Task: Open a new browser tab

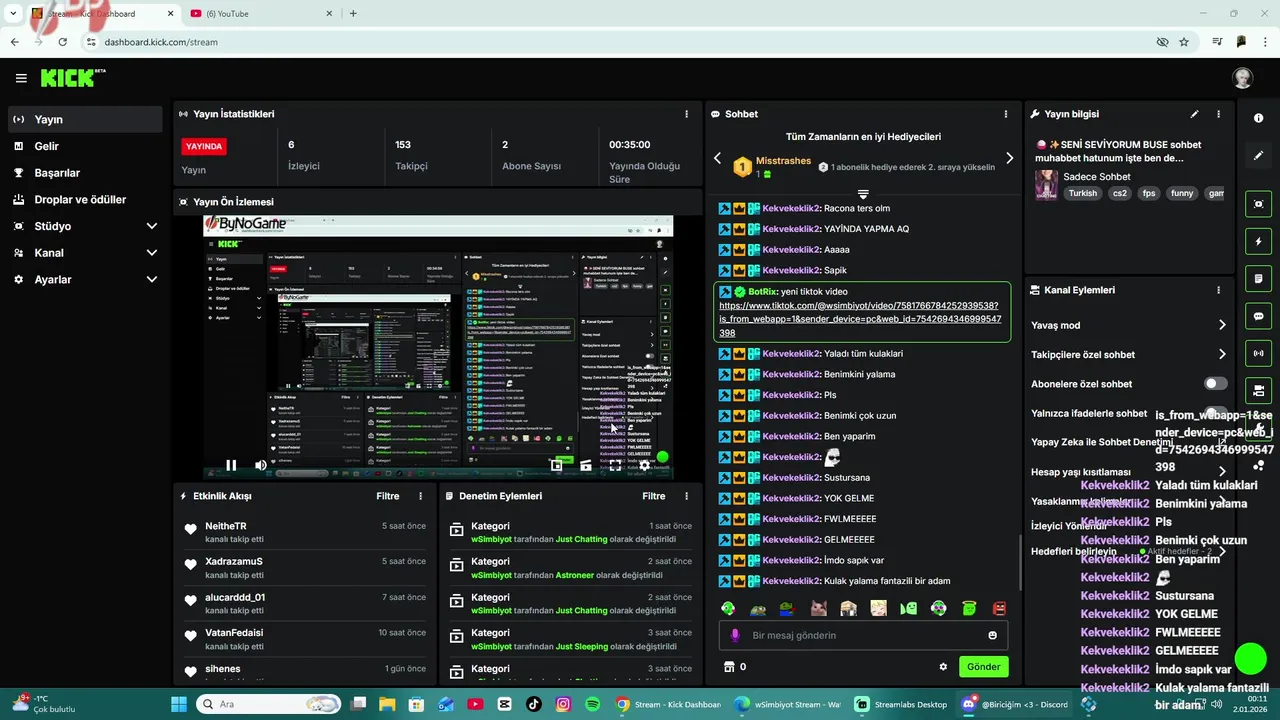Action: coord(353,14)
